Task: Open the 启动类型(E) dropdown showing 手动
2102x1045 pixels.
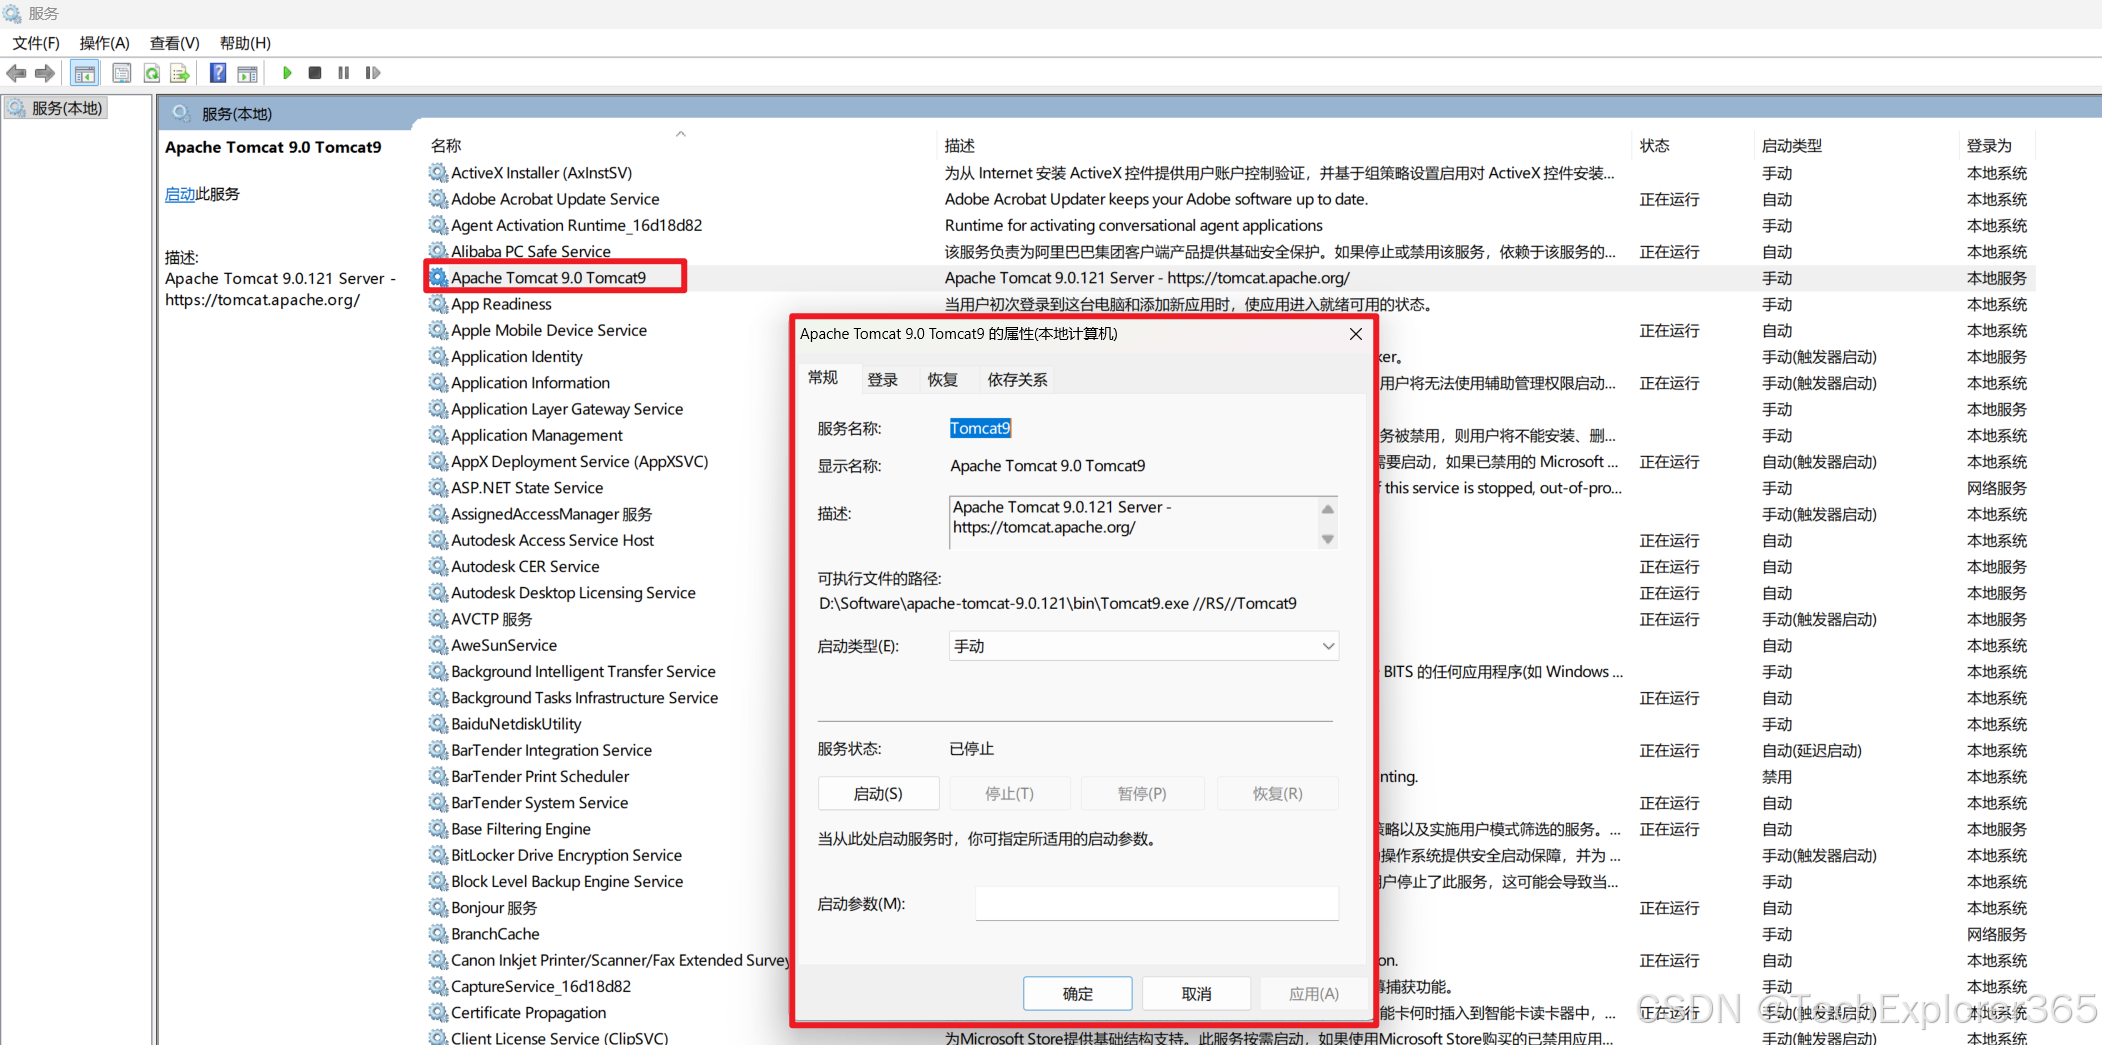Action: click(x=1144, y=646)
